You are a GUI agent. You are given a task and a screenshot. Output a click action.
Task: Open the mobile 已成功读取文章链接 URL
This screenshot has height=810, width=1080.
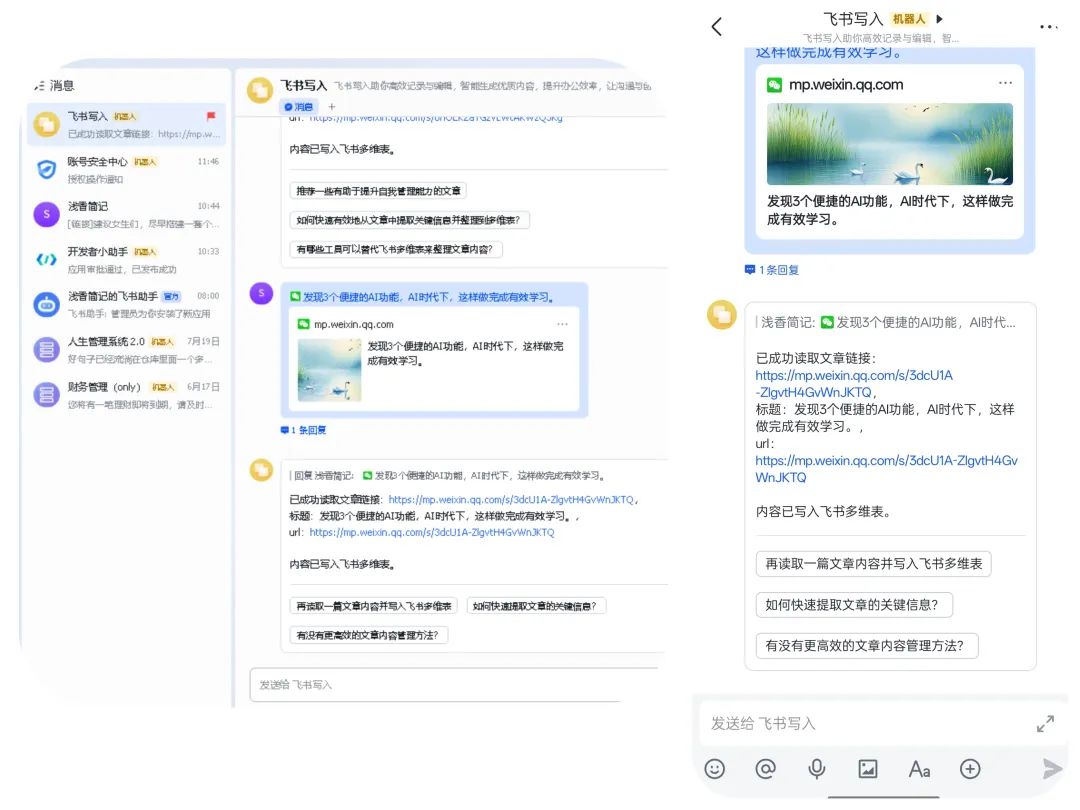point(854,384)
